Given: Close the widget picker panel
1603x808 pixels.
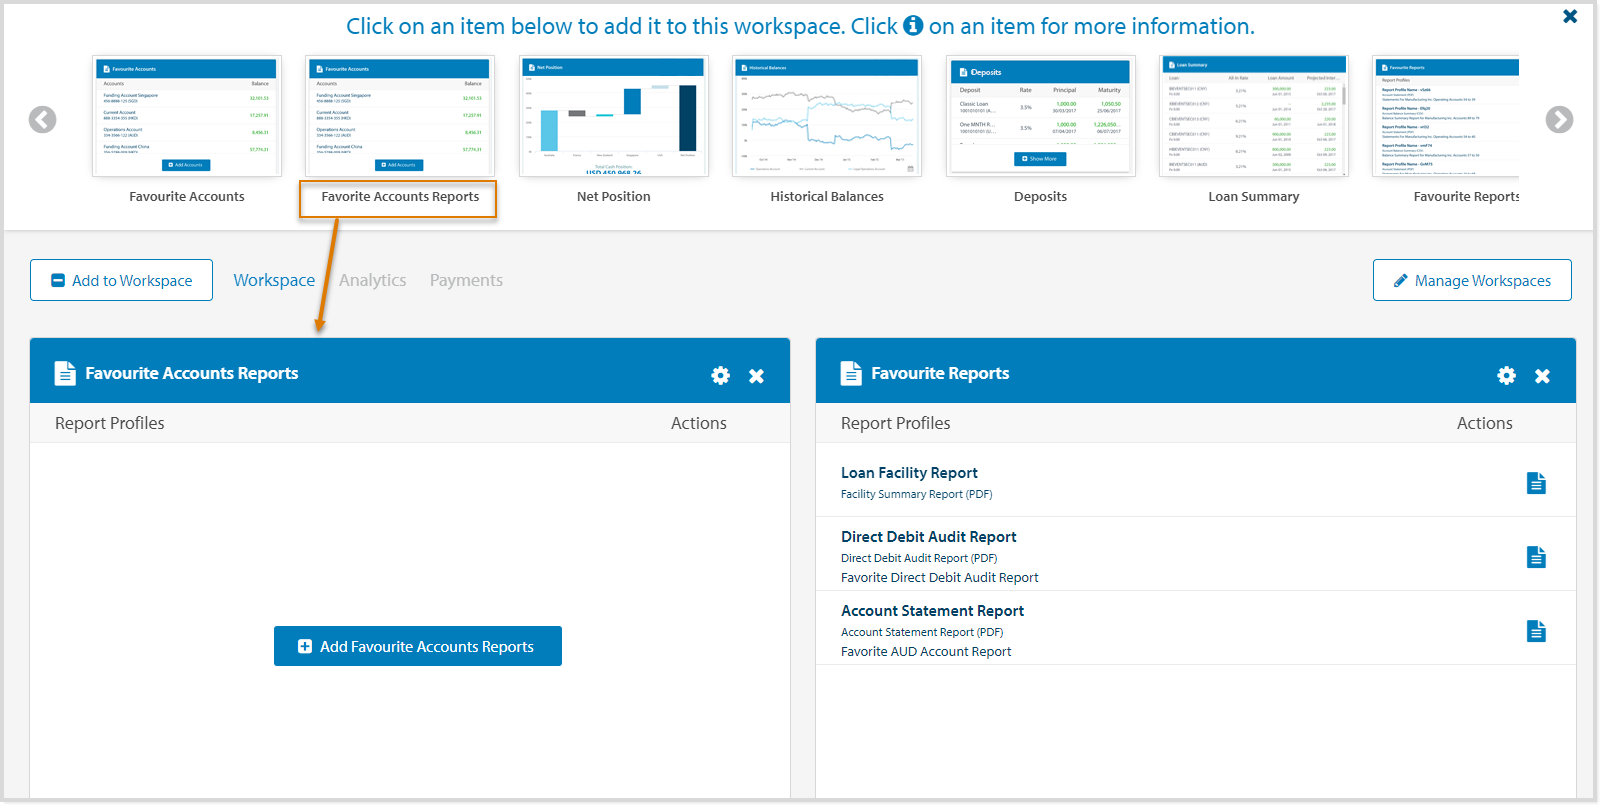Looking at the screenshot, I should (1570, 16).
